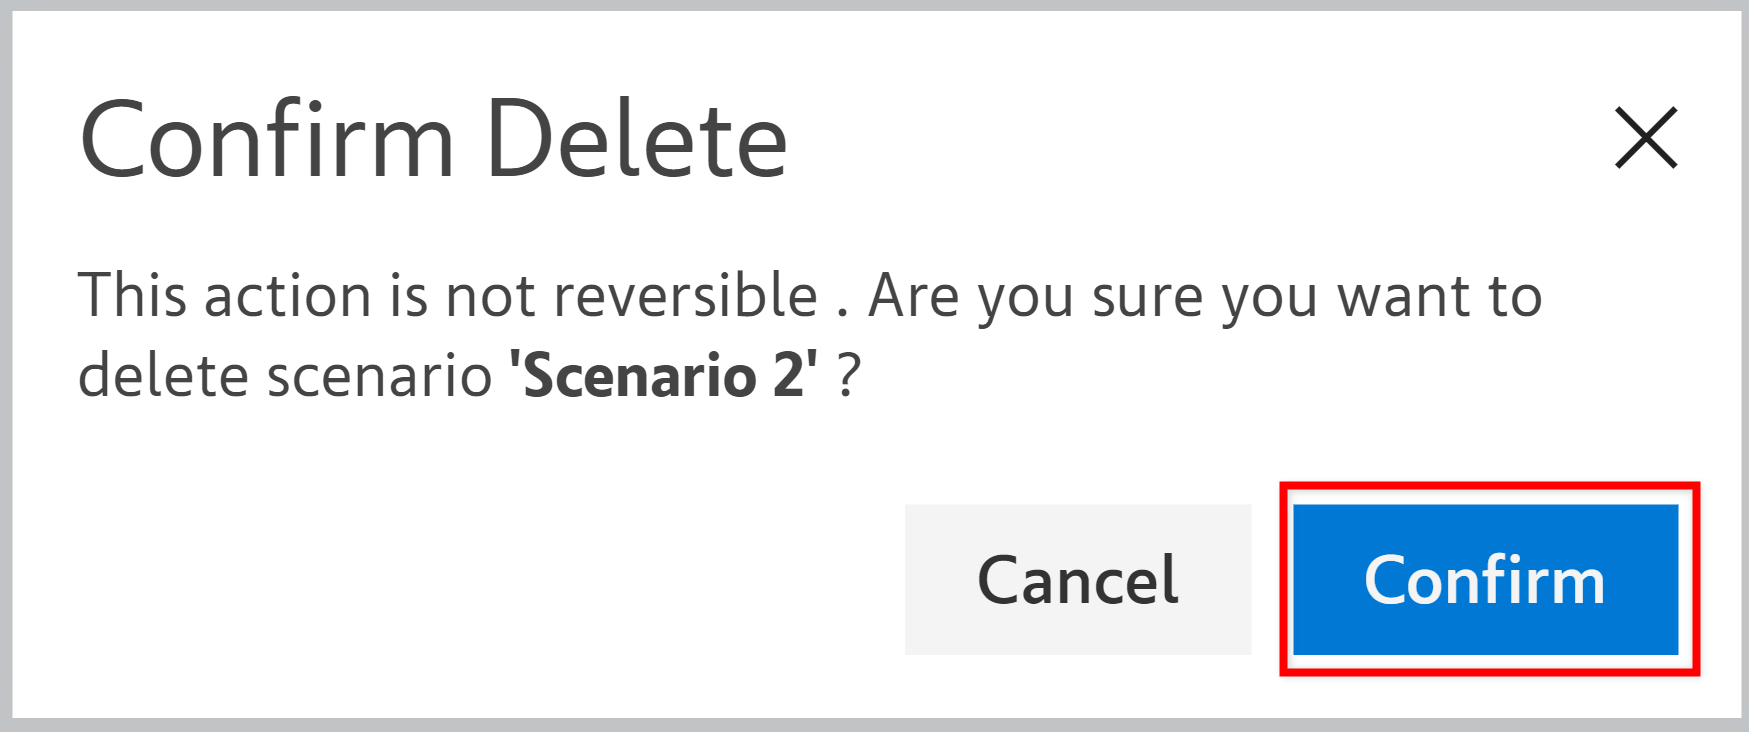The height and width of the screenshot is (732, 1749).
Task: Cancel deleting Scenario 2
Action: click(x=1077, y=580)
